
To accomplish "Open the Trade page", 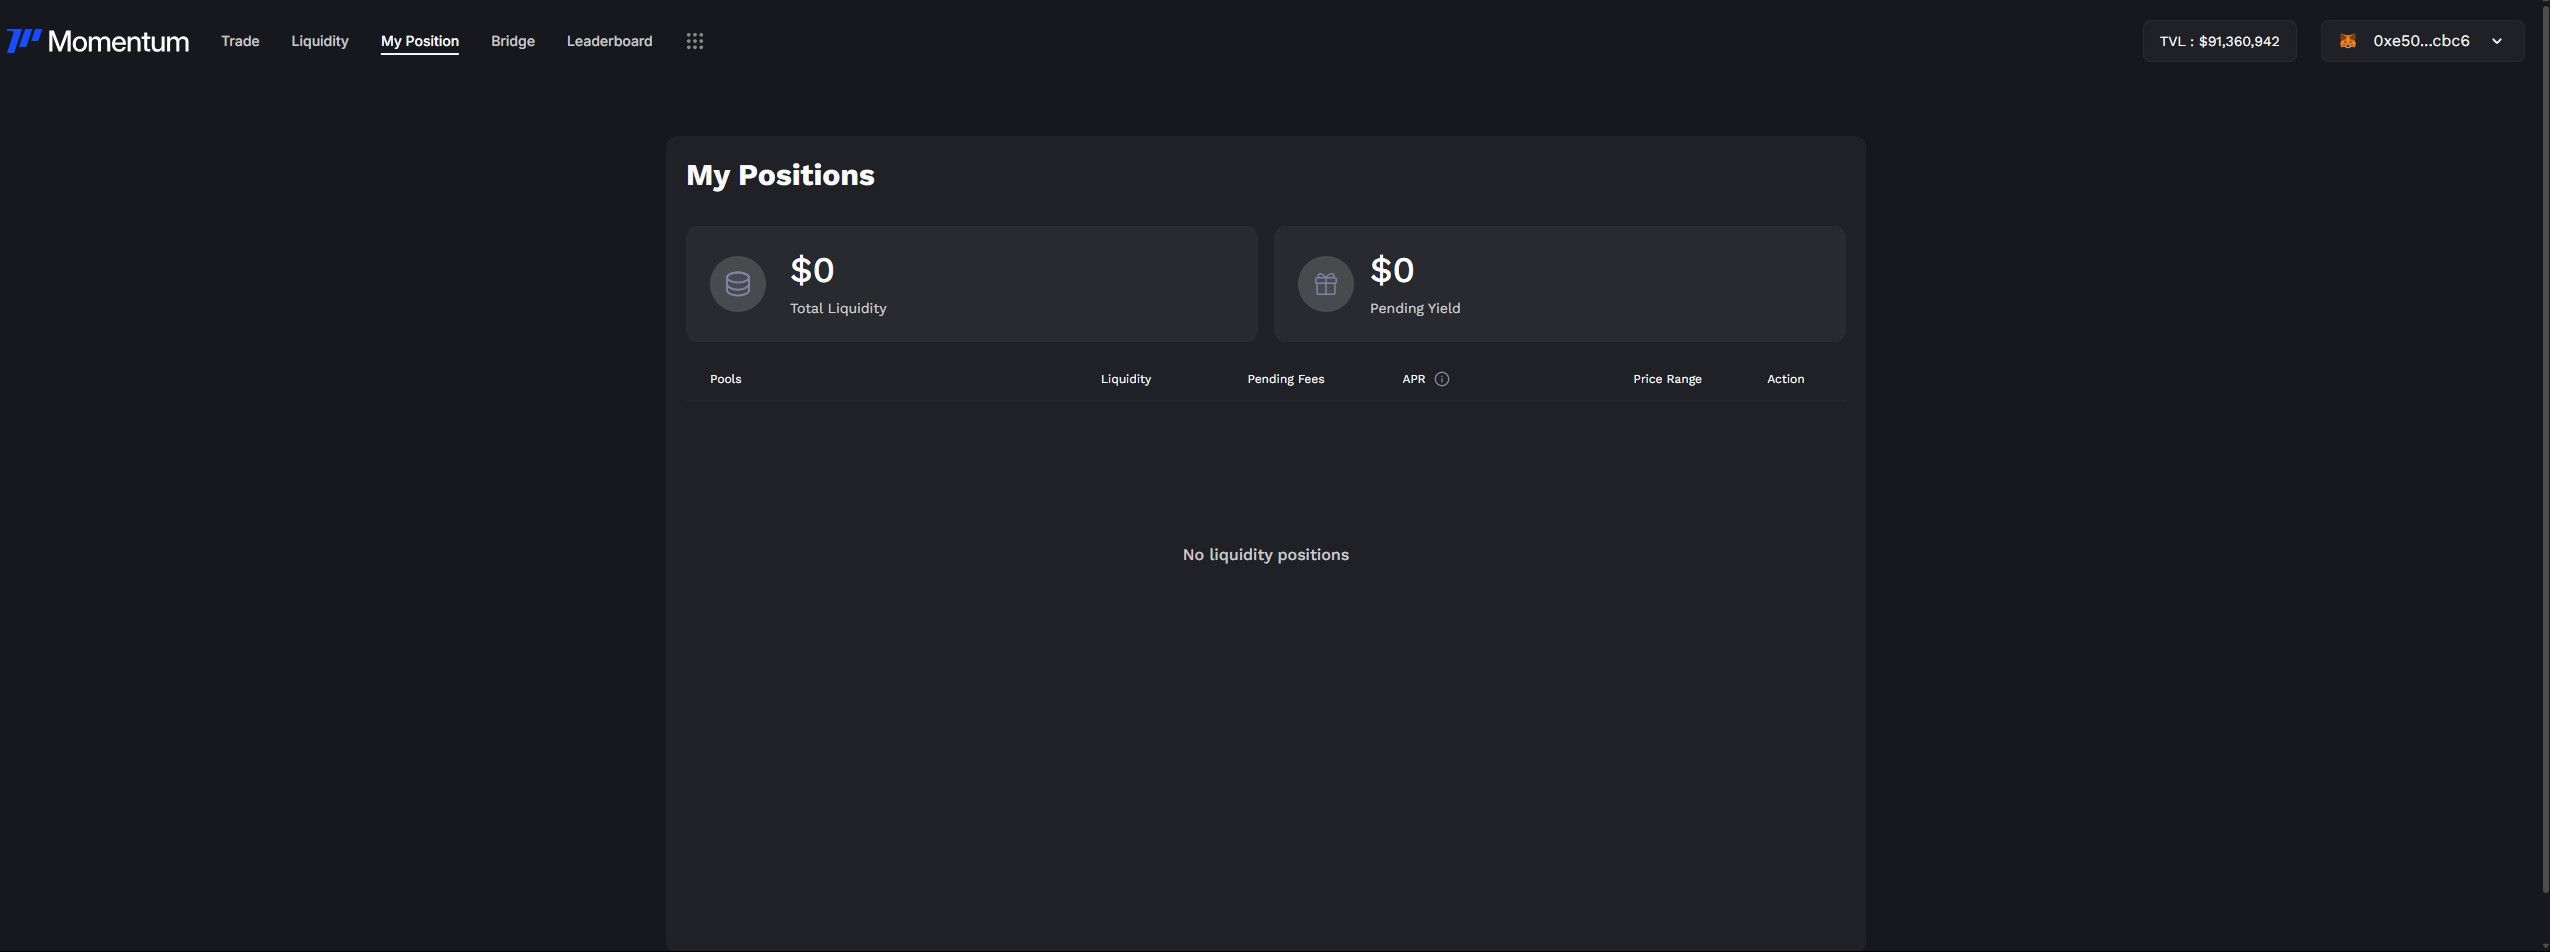I will (240, 41).
